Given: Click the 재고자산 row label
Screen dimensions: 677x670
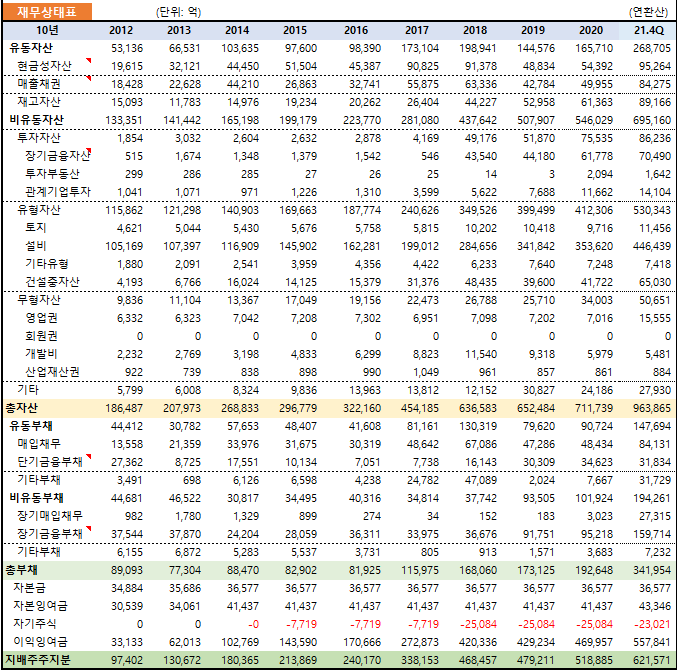Looking at the screenshot, I should 39,102.
